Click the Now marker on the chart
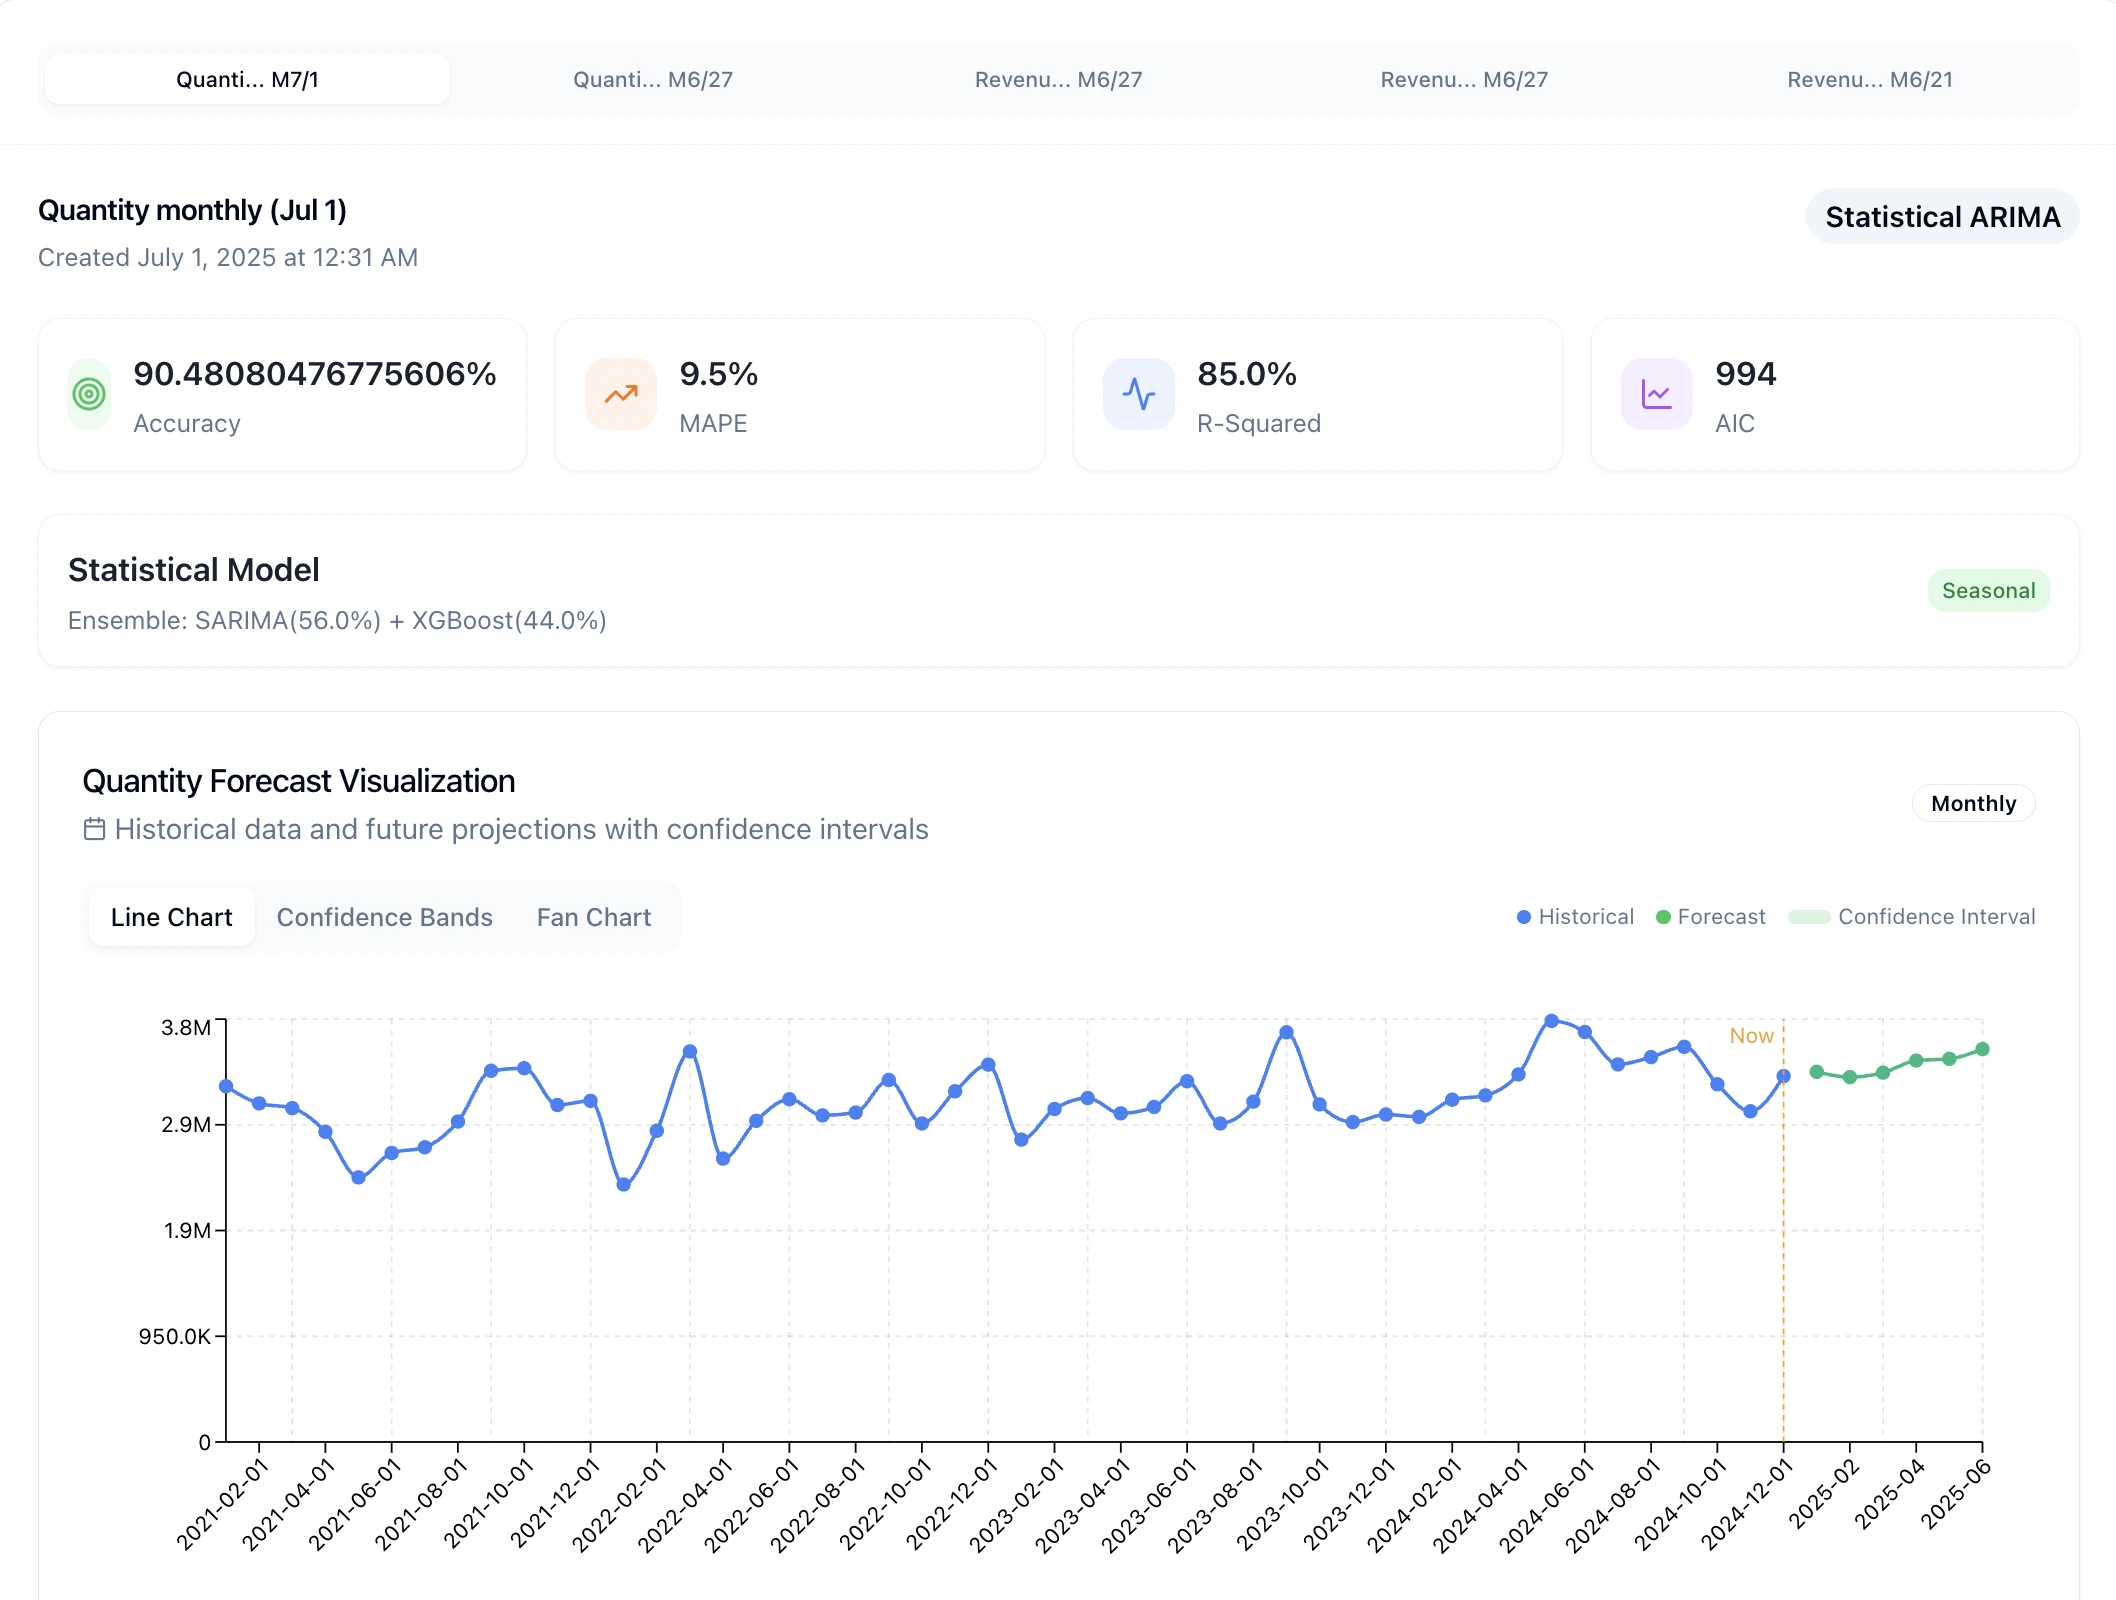Screen dimensions: 2116x1600 1751,1036
